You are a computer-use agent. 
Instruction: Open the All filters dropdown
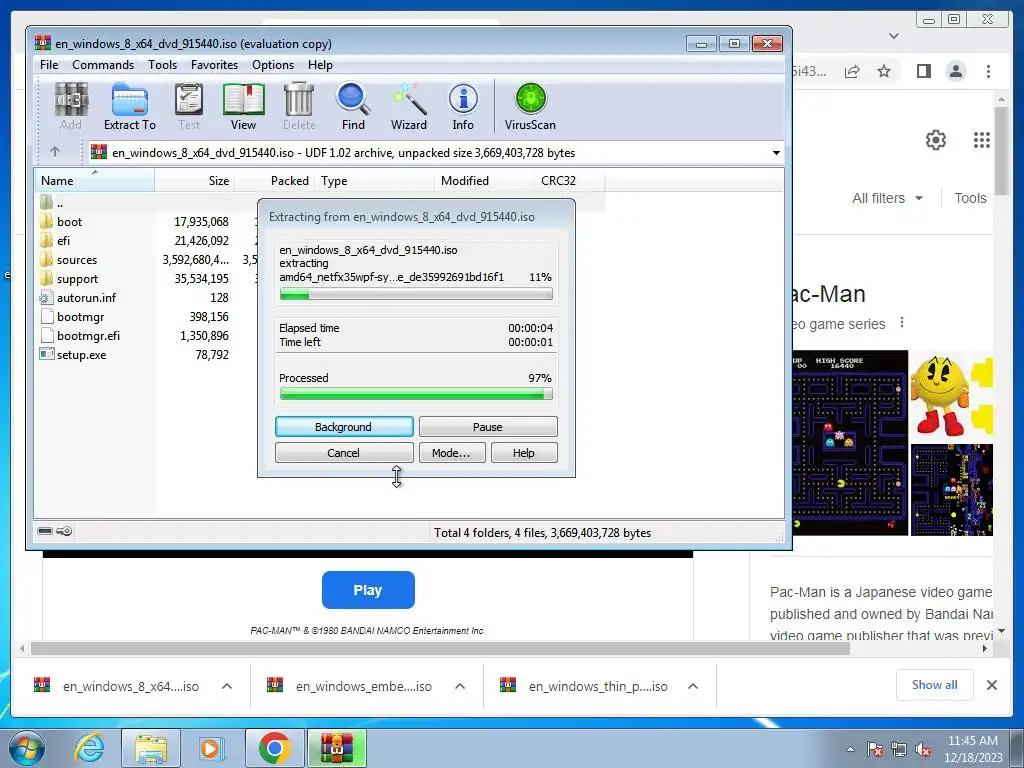(887, 198)
